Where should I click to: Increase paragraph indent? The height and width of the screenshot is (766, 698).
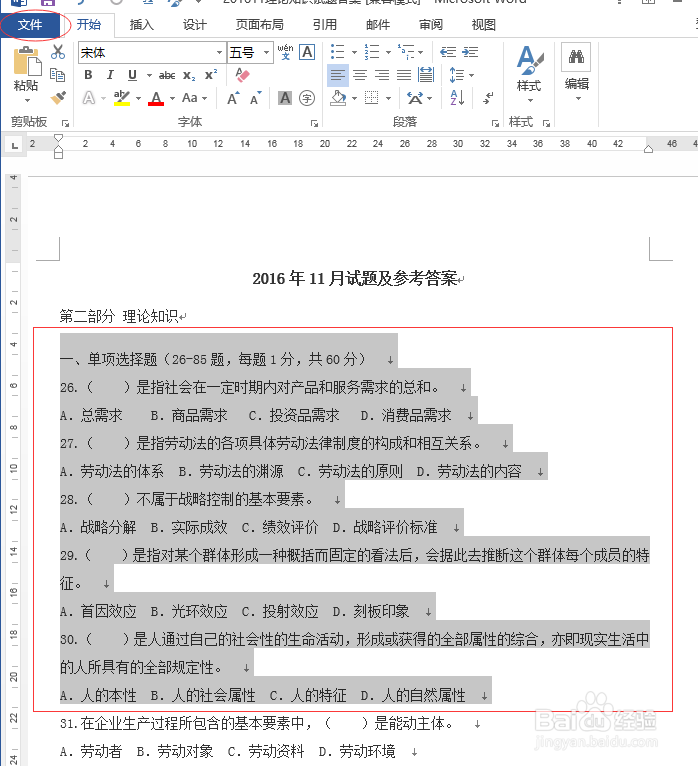470,52
